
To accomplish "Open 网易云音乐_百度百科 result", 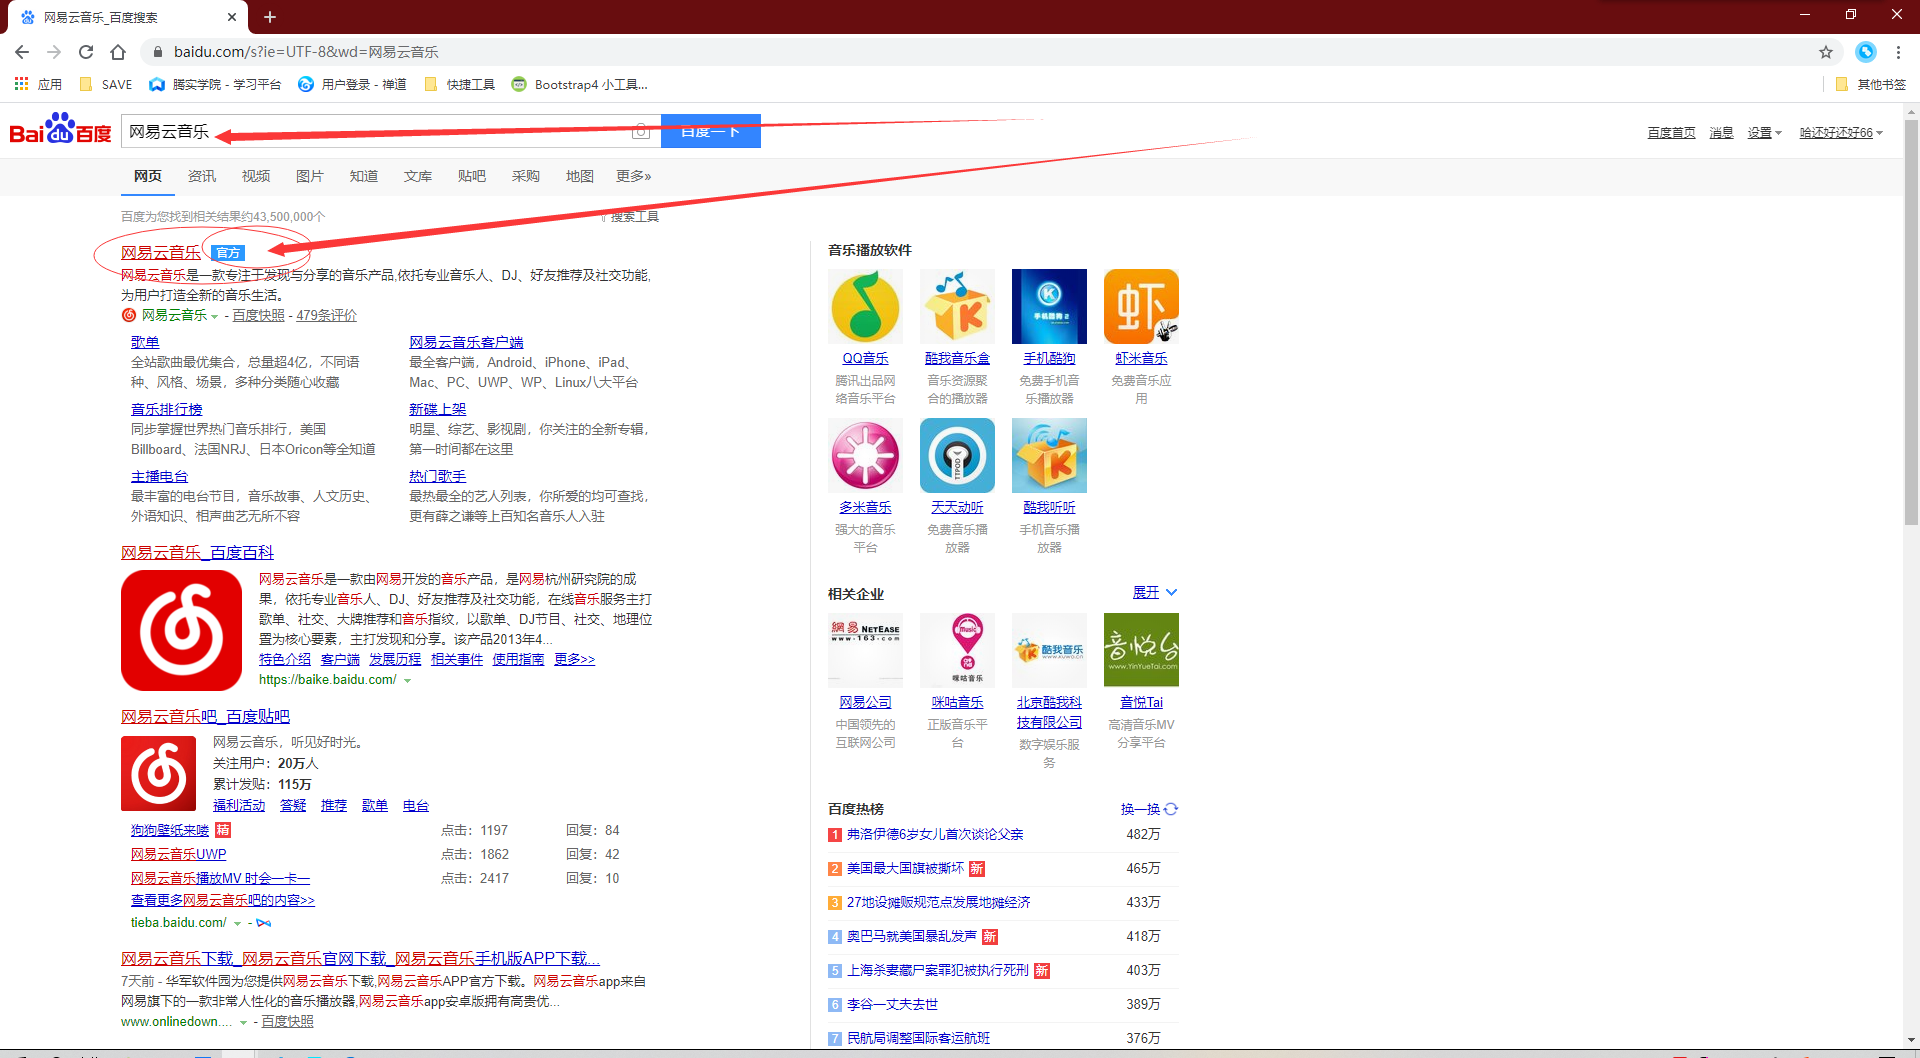I will pyautogui.click(x=197, y=552).
